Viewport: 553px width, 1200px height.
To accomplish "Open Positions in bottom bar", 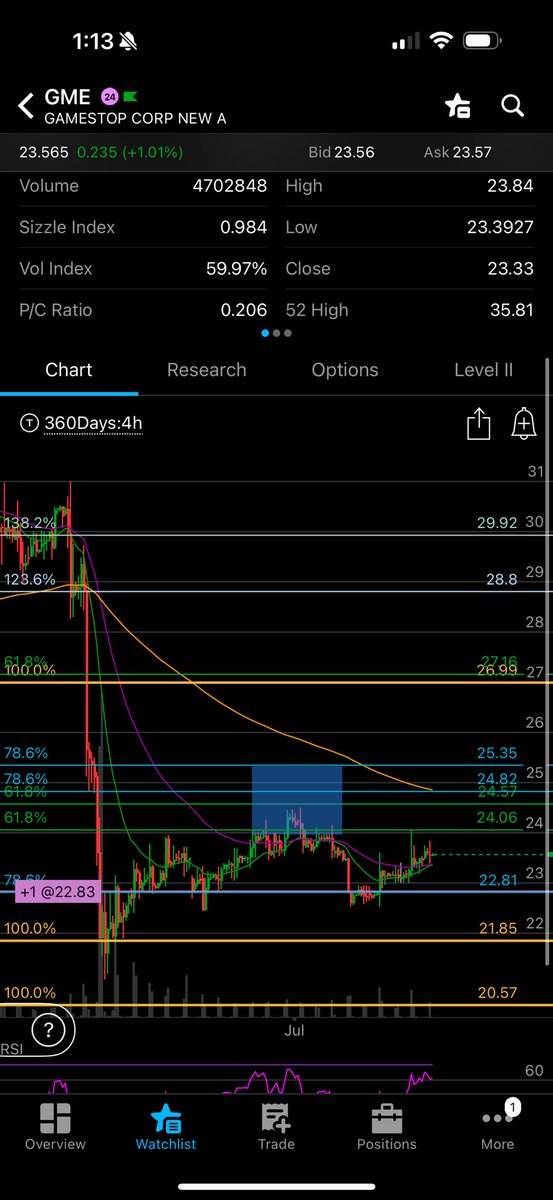I will 387,1127.
